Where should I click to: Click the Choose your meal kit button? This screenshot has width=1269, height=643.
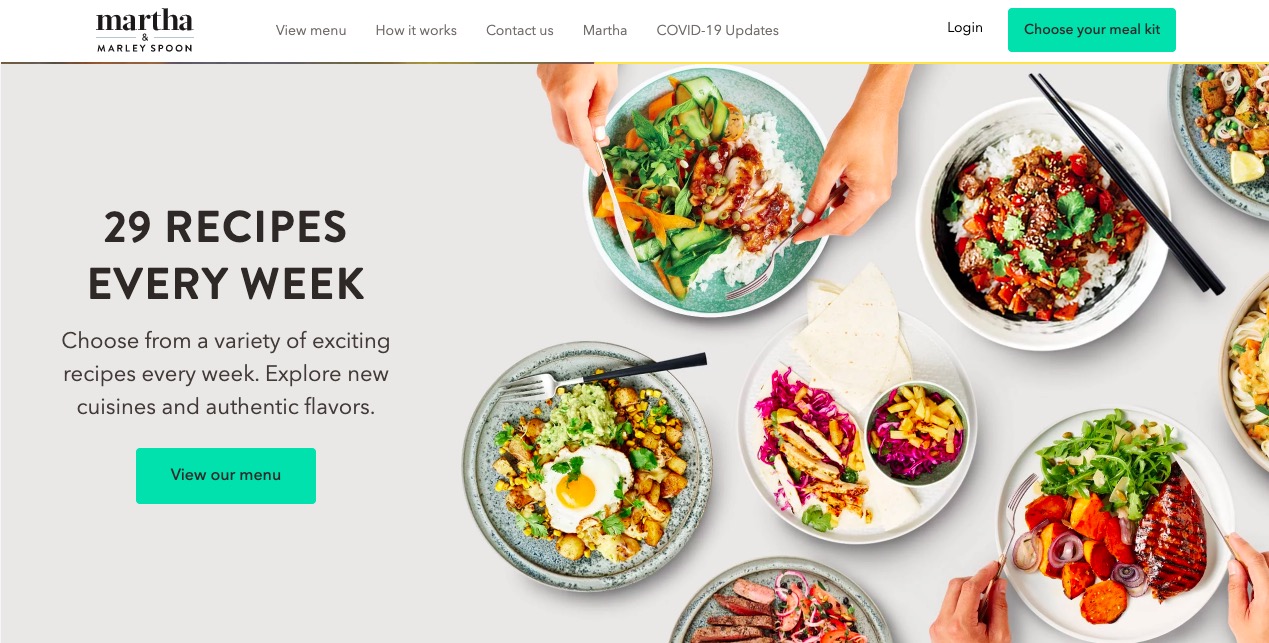[1092, 30]
